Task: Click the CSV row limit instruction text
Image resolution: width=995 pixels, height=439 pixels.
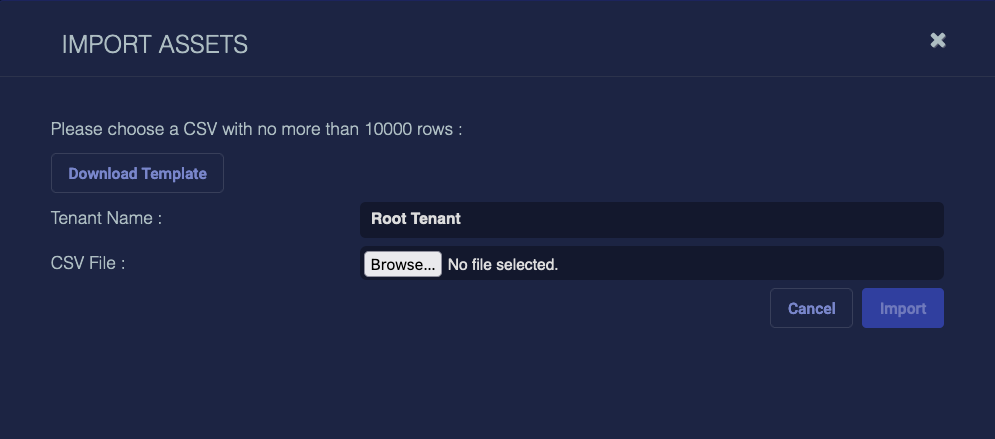Action: click(256, 129)
